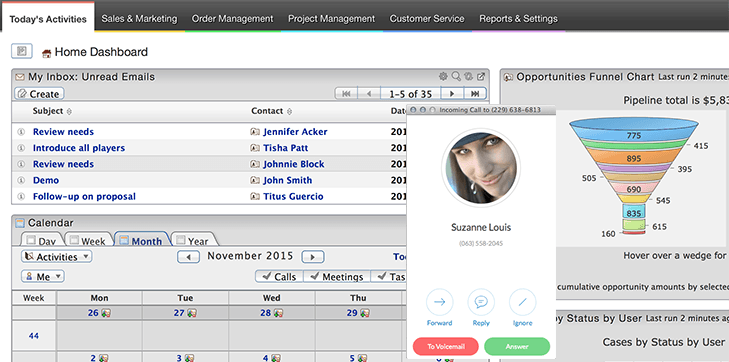
Task: Open the Follow-up on proposal email
Action: point(84,197)
